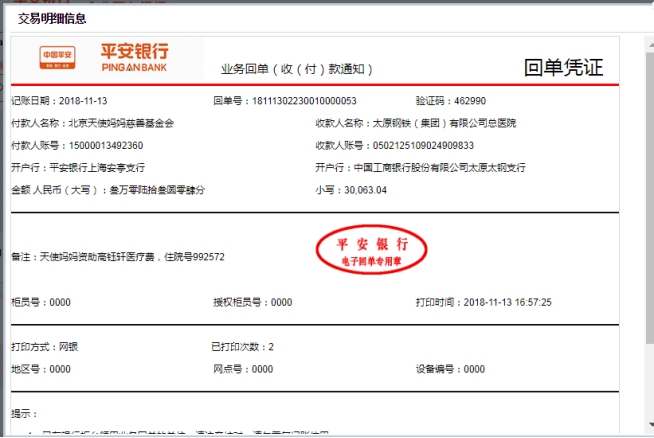Select 回单号 18111302230010000053
The height and width of the screenshot is (438, 654).
(x=285, y=101)
